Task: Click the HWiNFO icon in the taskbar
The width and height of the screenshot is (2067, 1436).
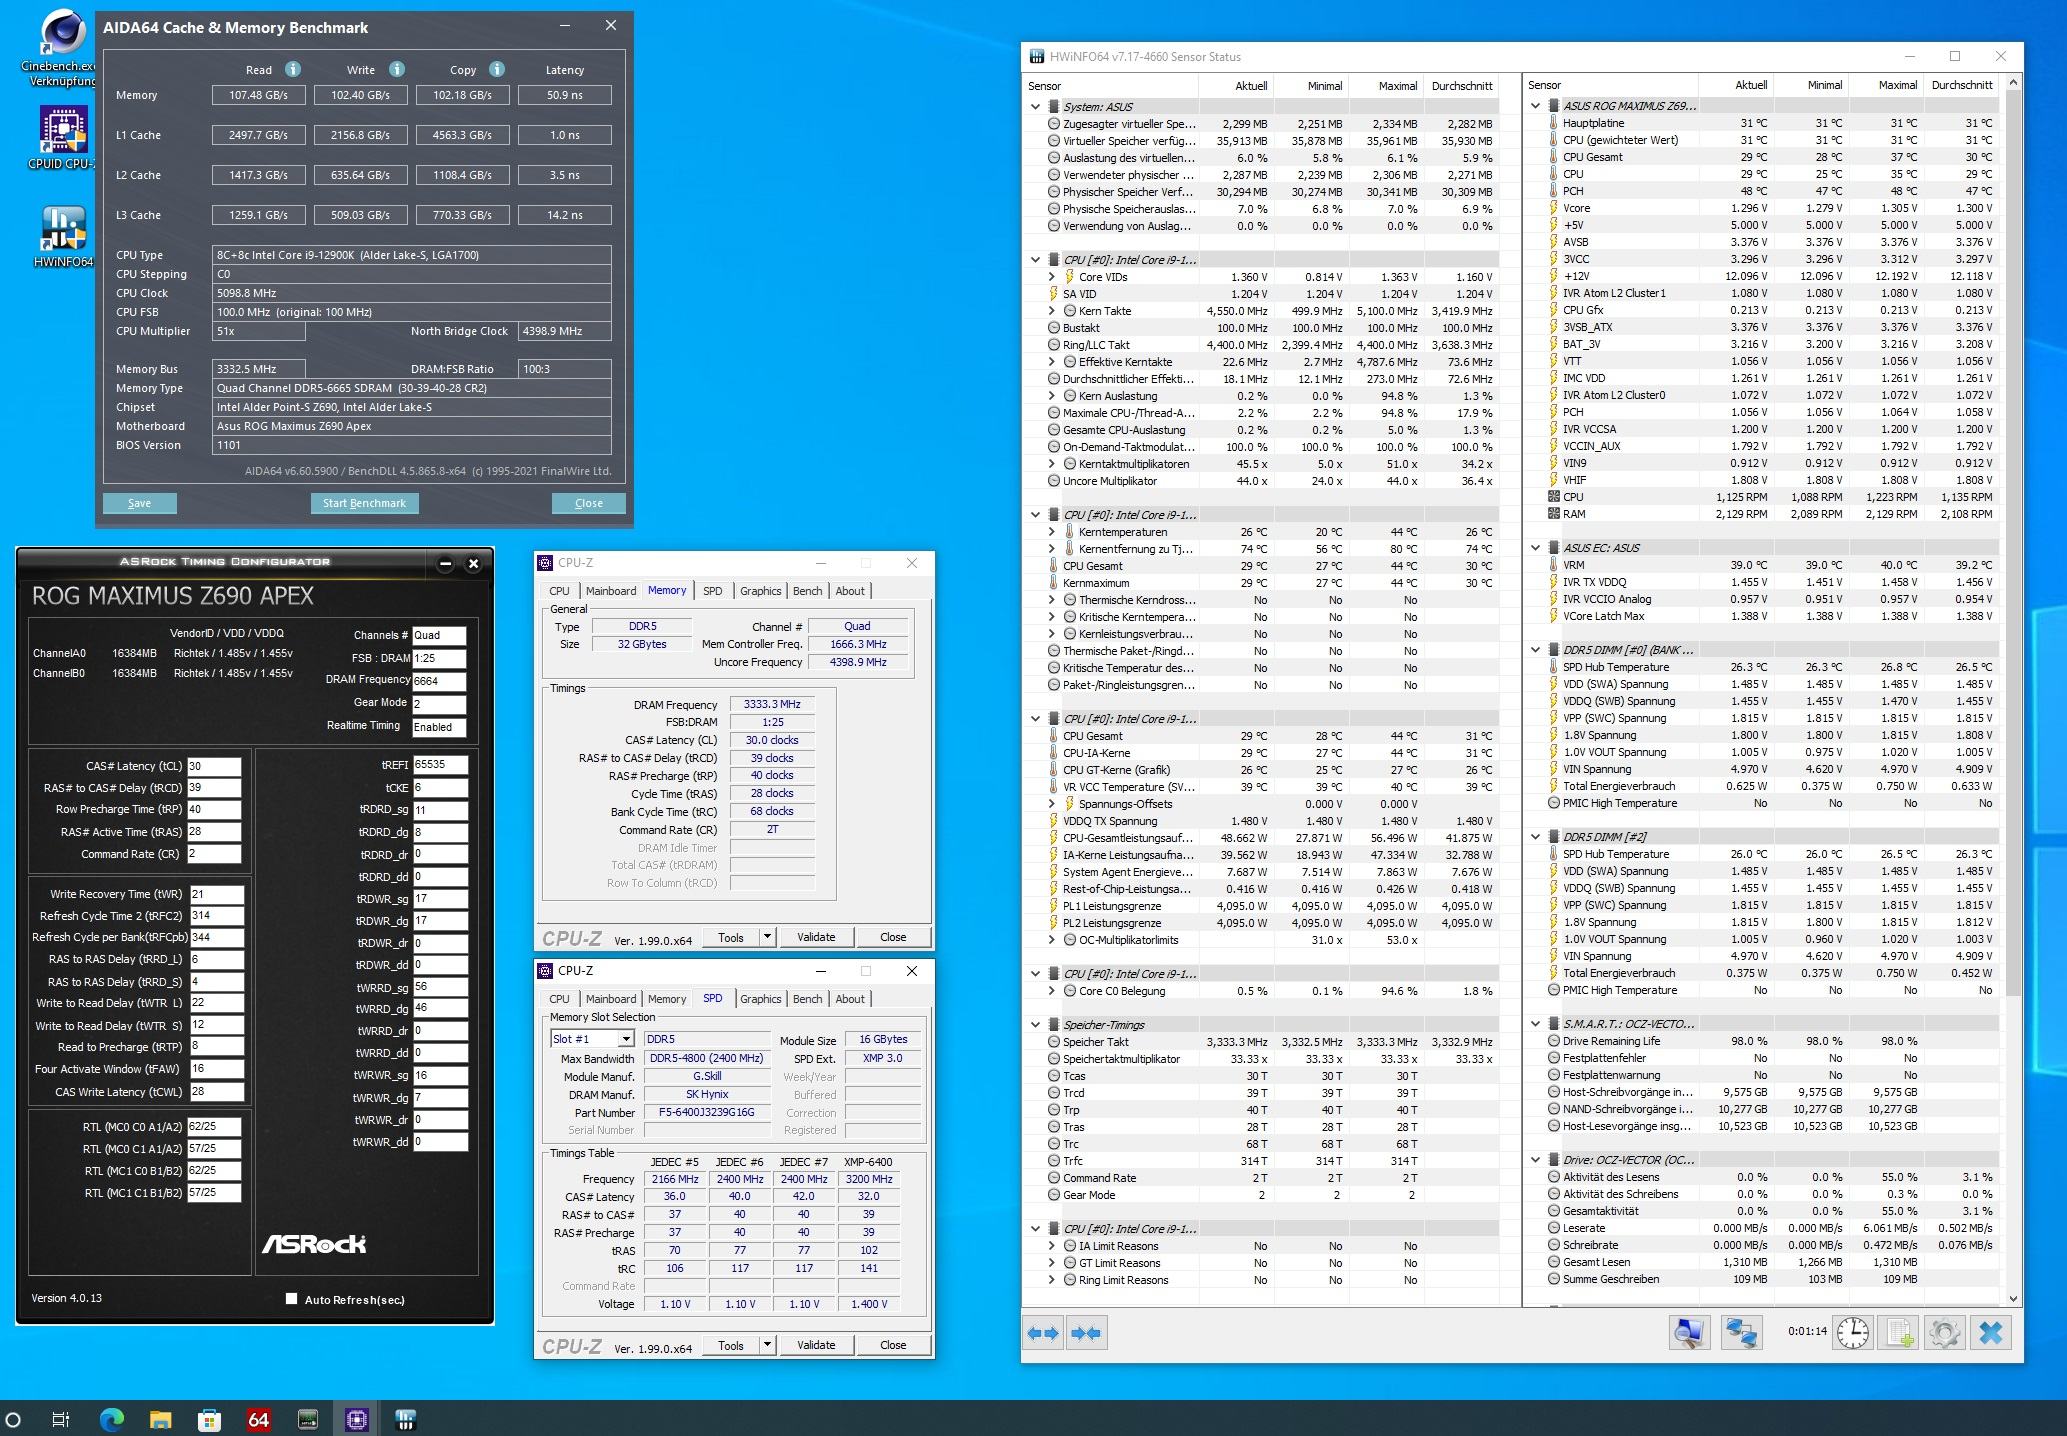Action: (x=406, y=1419)
